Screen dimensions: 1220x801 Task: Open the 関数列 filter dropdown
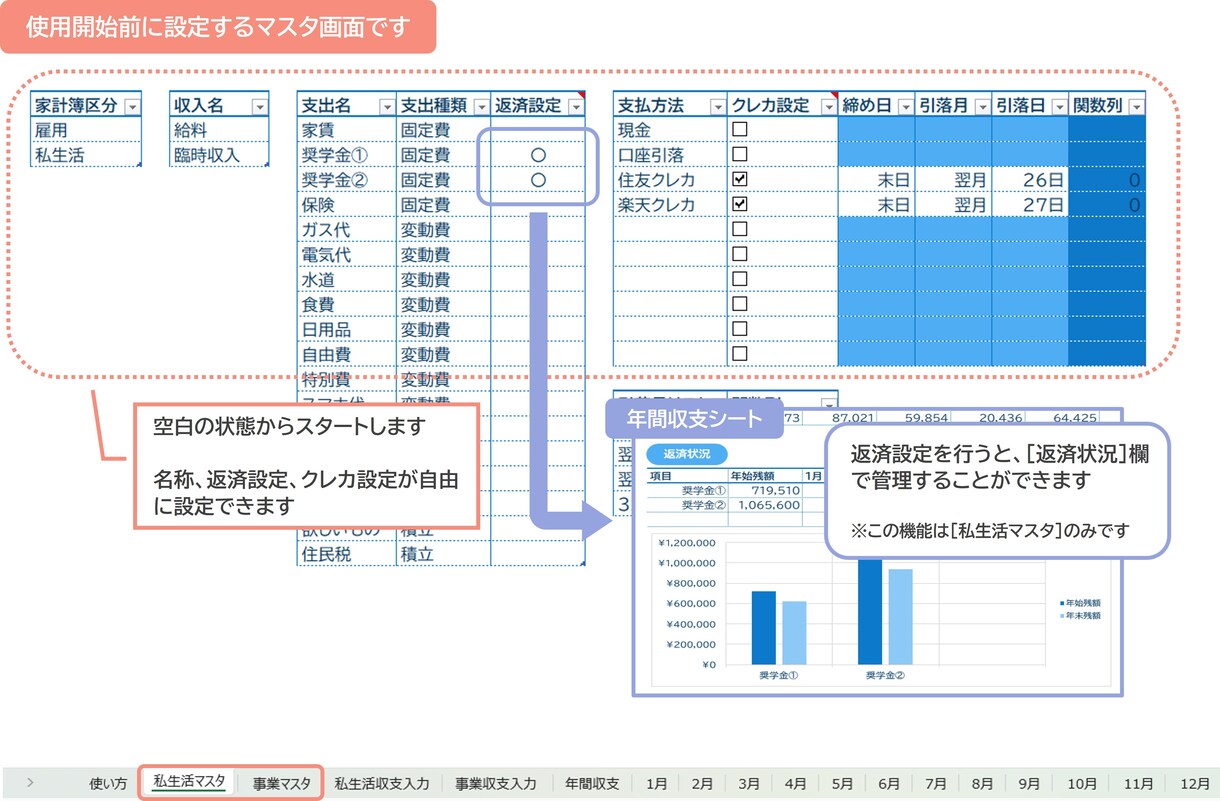[x=1136, y=106]
